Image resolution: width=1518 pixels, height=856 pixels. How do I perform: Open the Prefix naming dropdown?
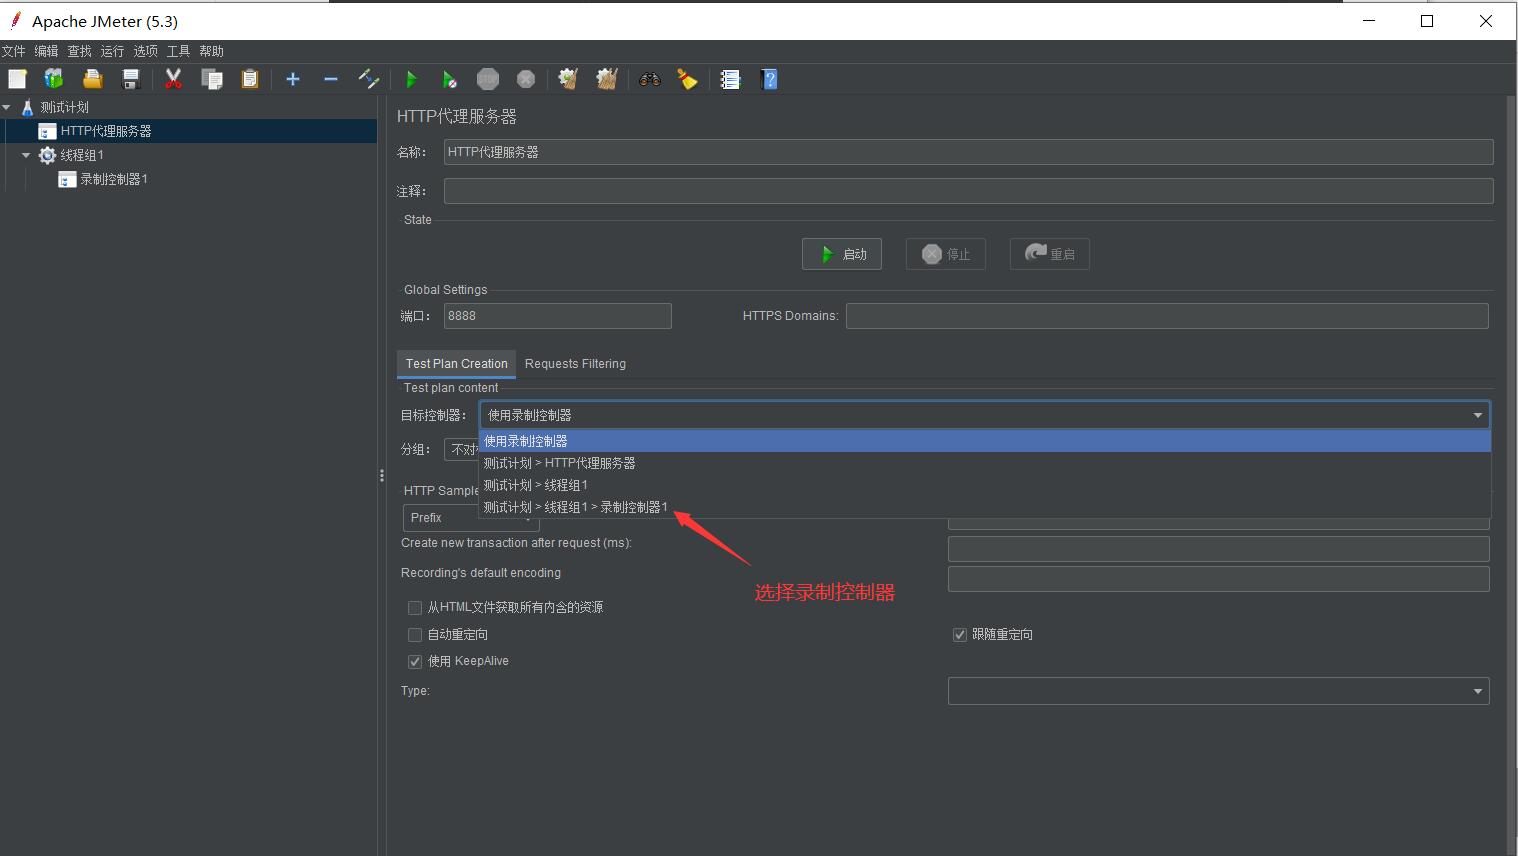[x=471, y=518]
